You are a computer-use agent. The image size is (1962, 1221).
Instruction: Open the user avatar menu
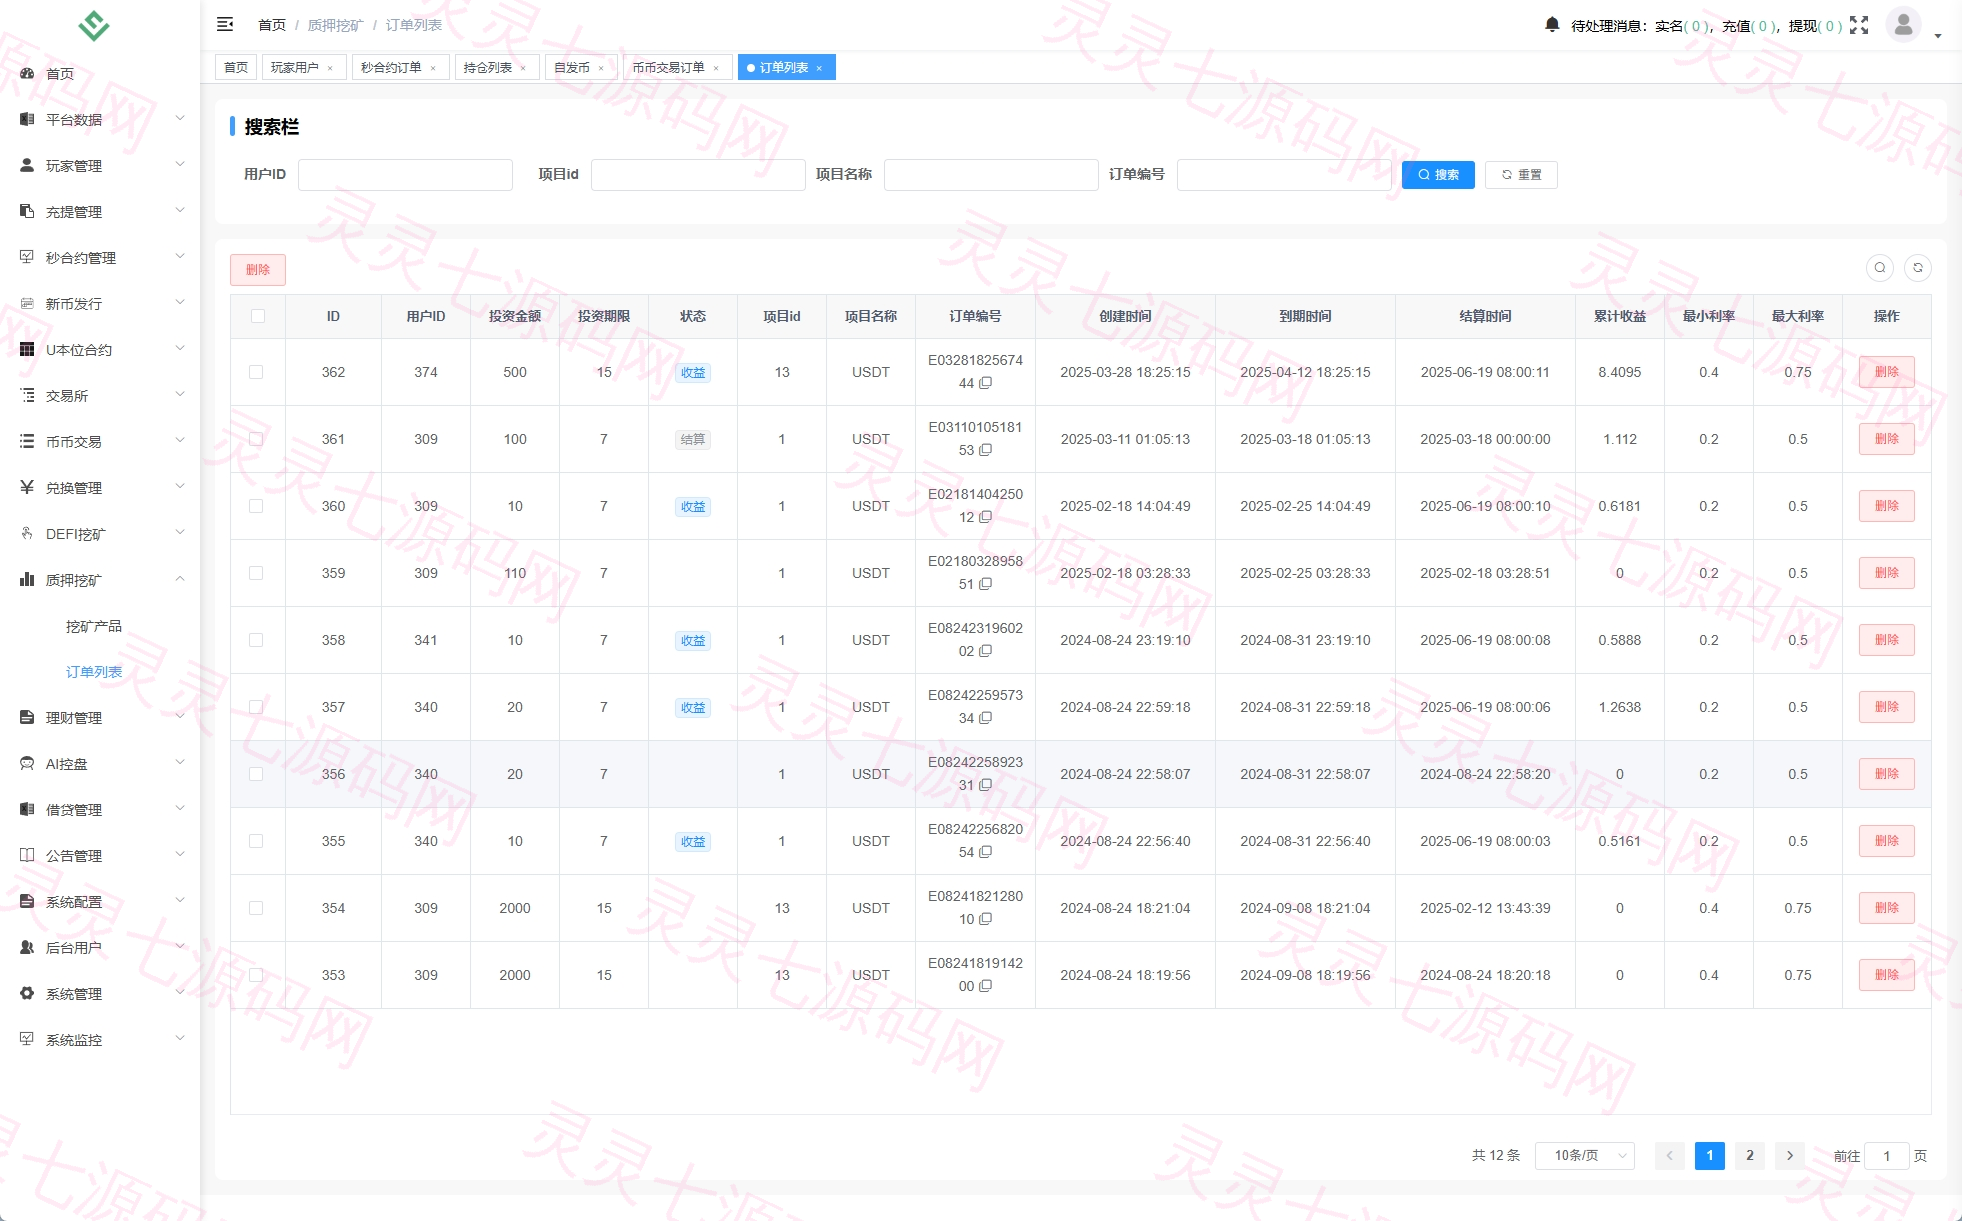pos(1903,24)
